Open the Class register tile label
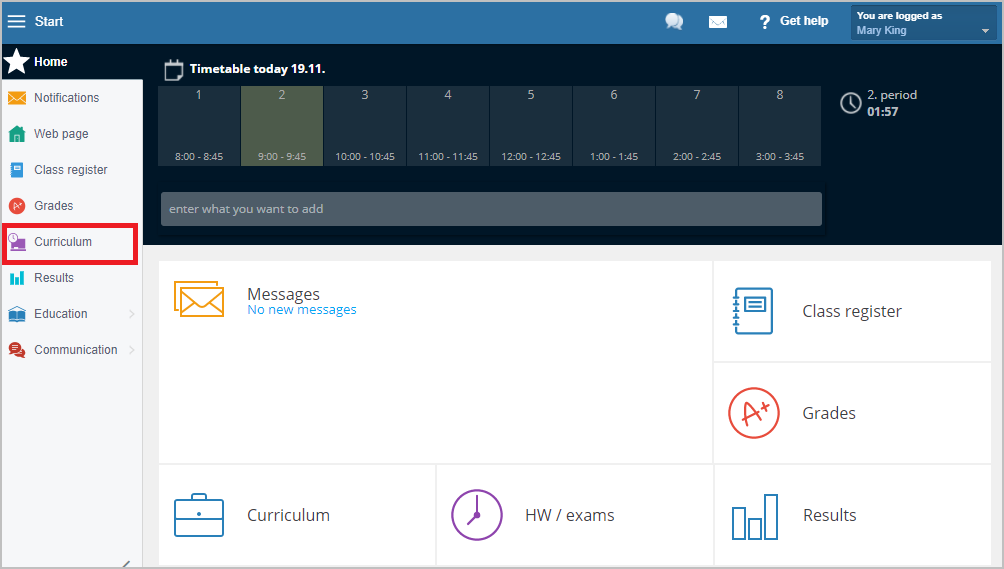The width and height of the screenshot is (1004, 569). [x=852, y=311]
